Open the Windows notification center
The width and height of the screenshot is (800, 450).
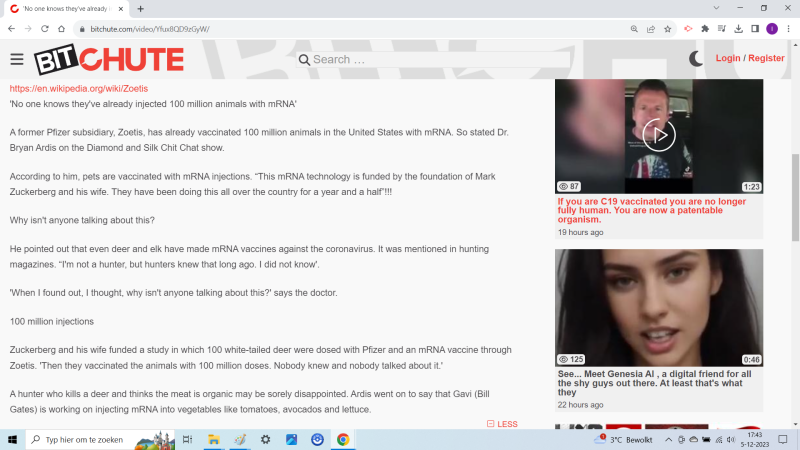pyautogui.click(x=783, y=439)
